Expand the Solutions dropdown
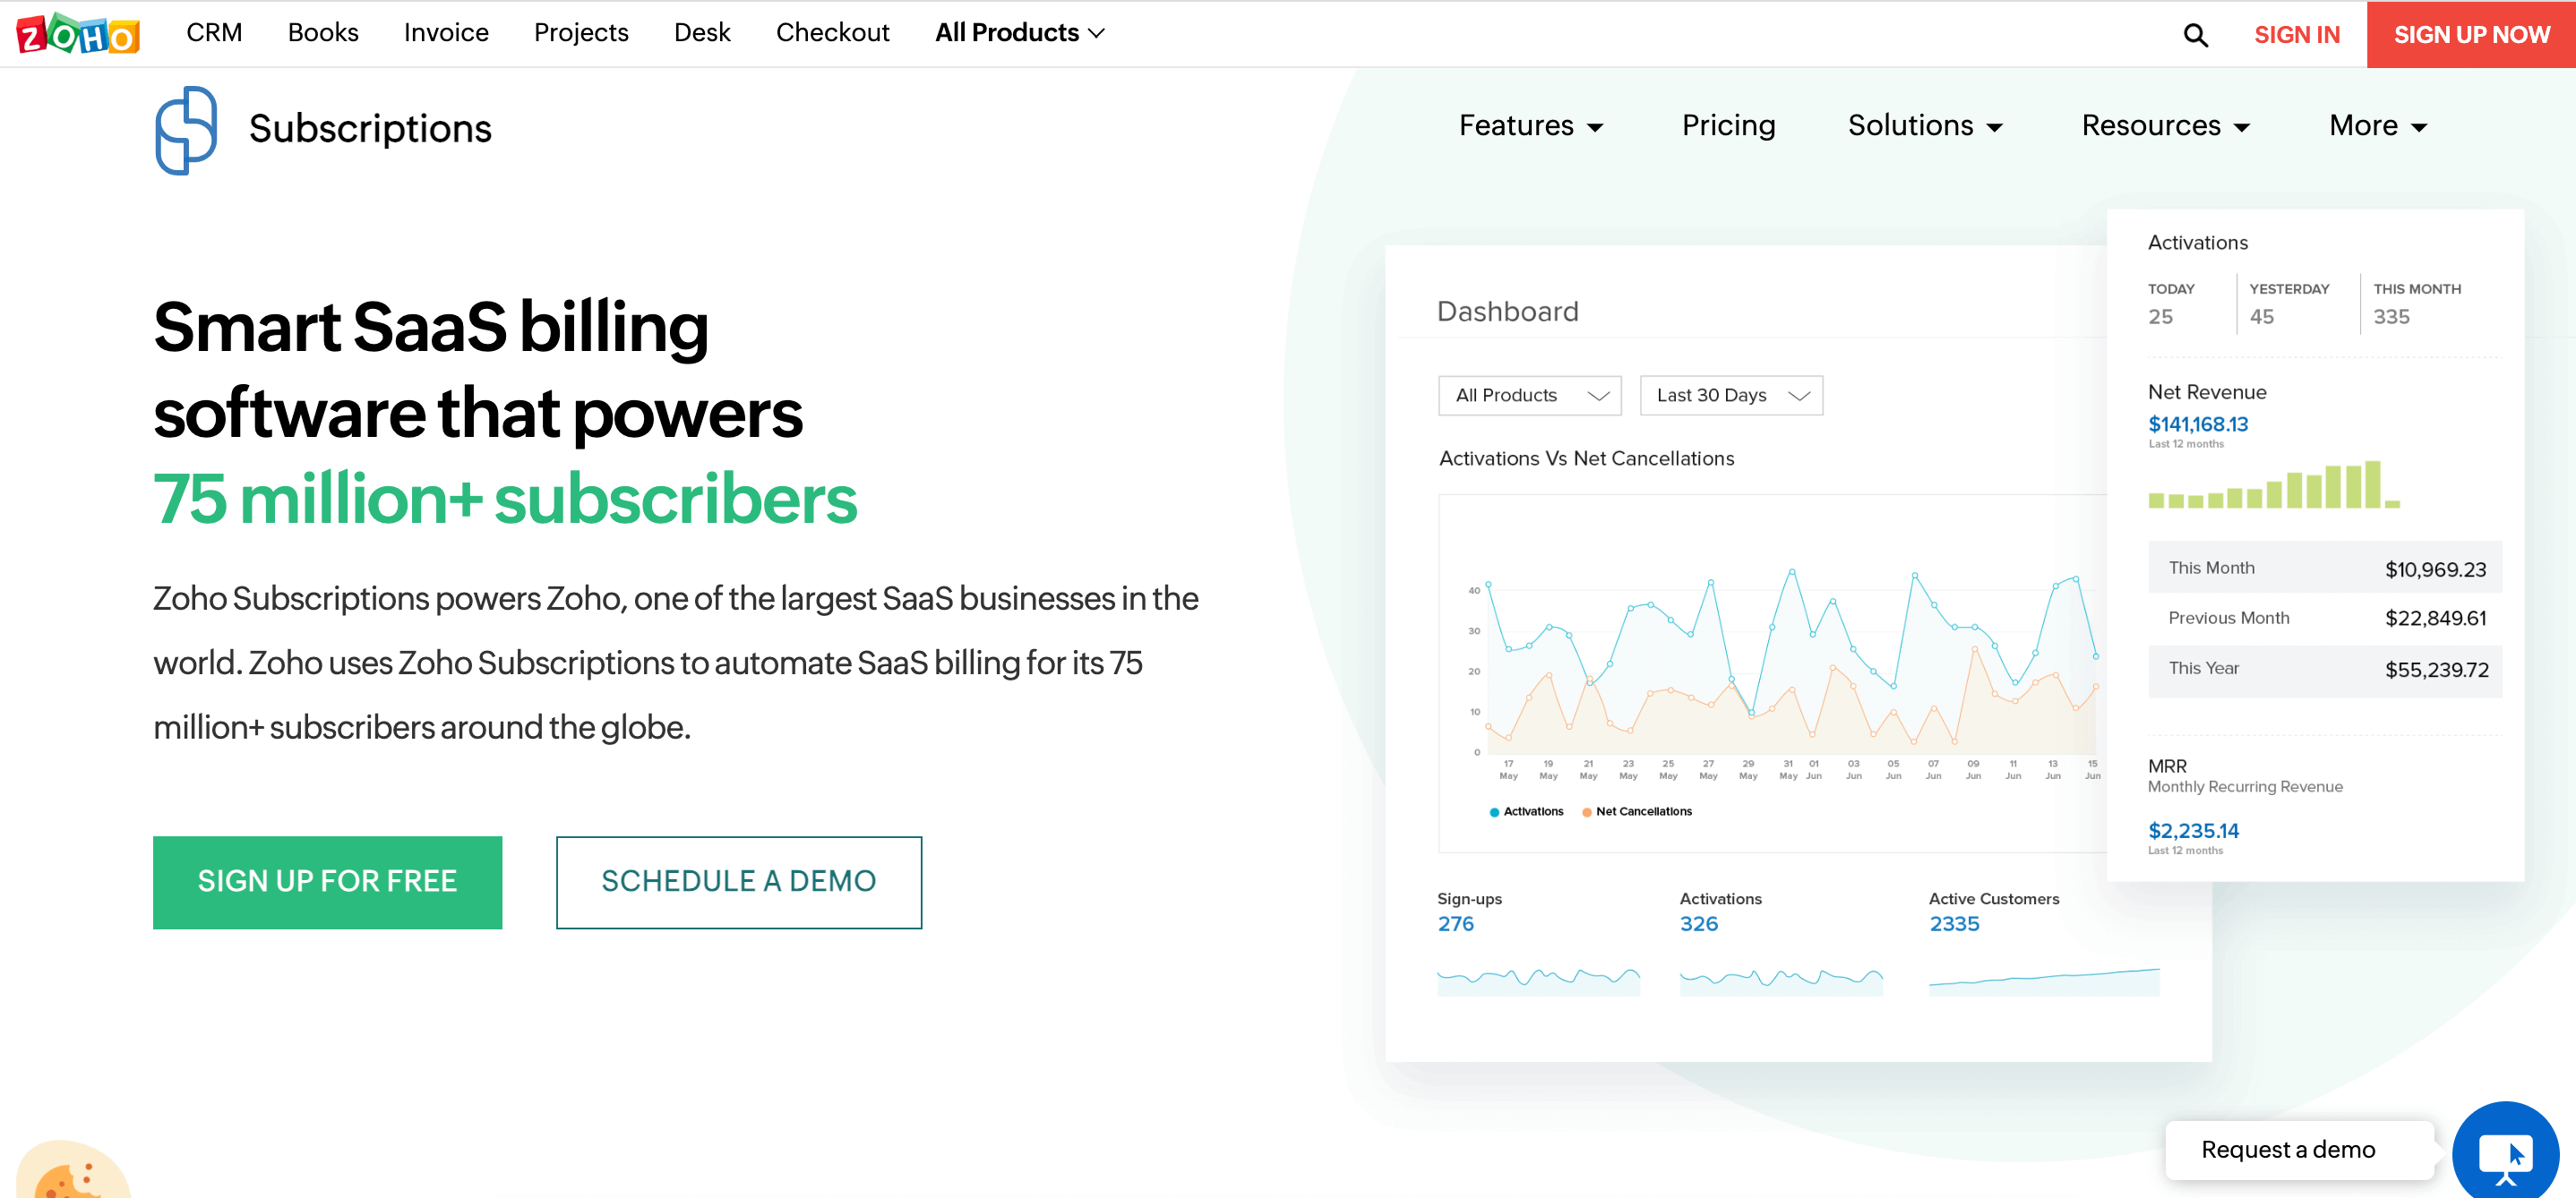2576x1198 pixels. click(x=1925, y=126)
